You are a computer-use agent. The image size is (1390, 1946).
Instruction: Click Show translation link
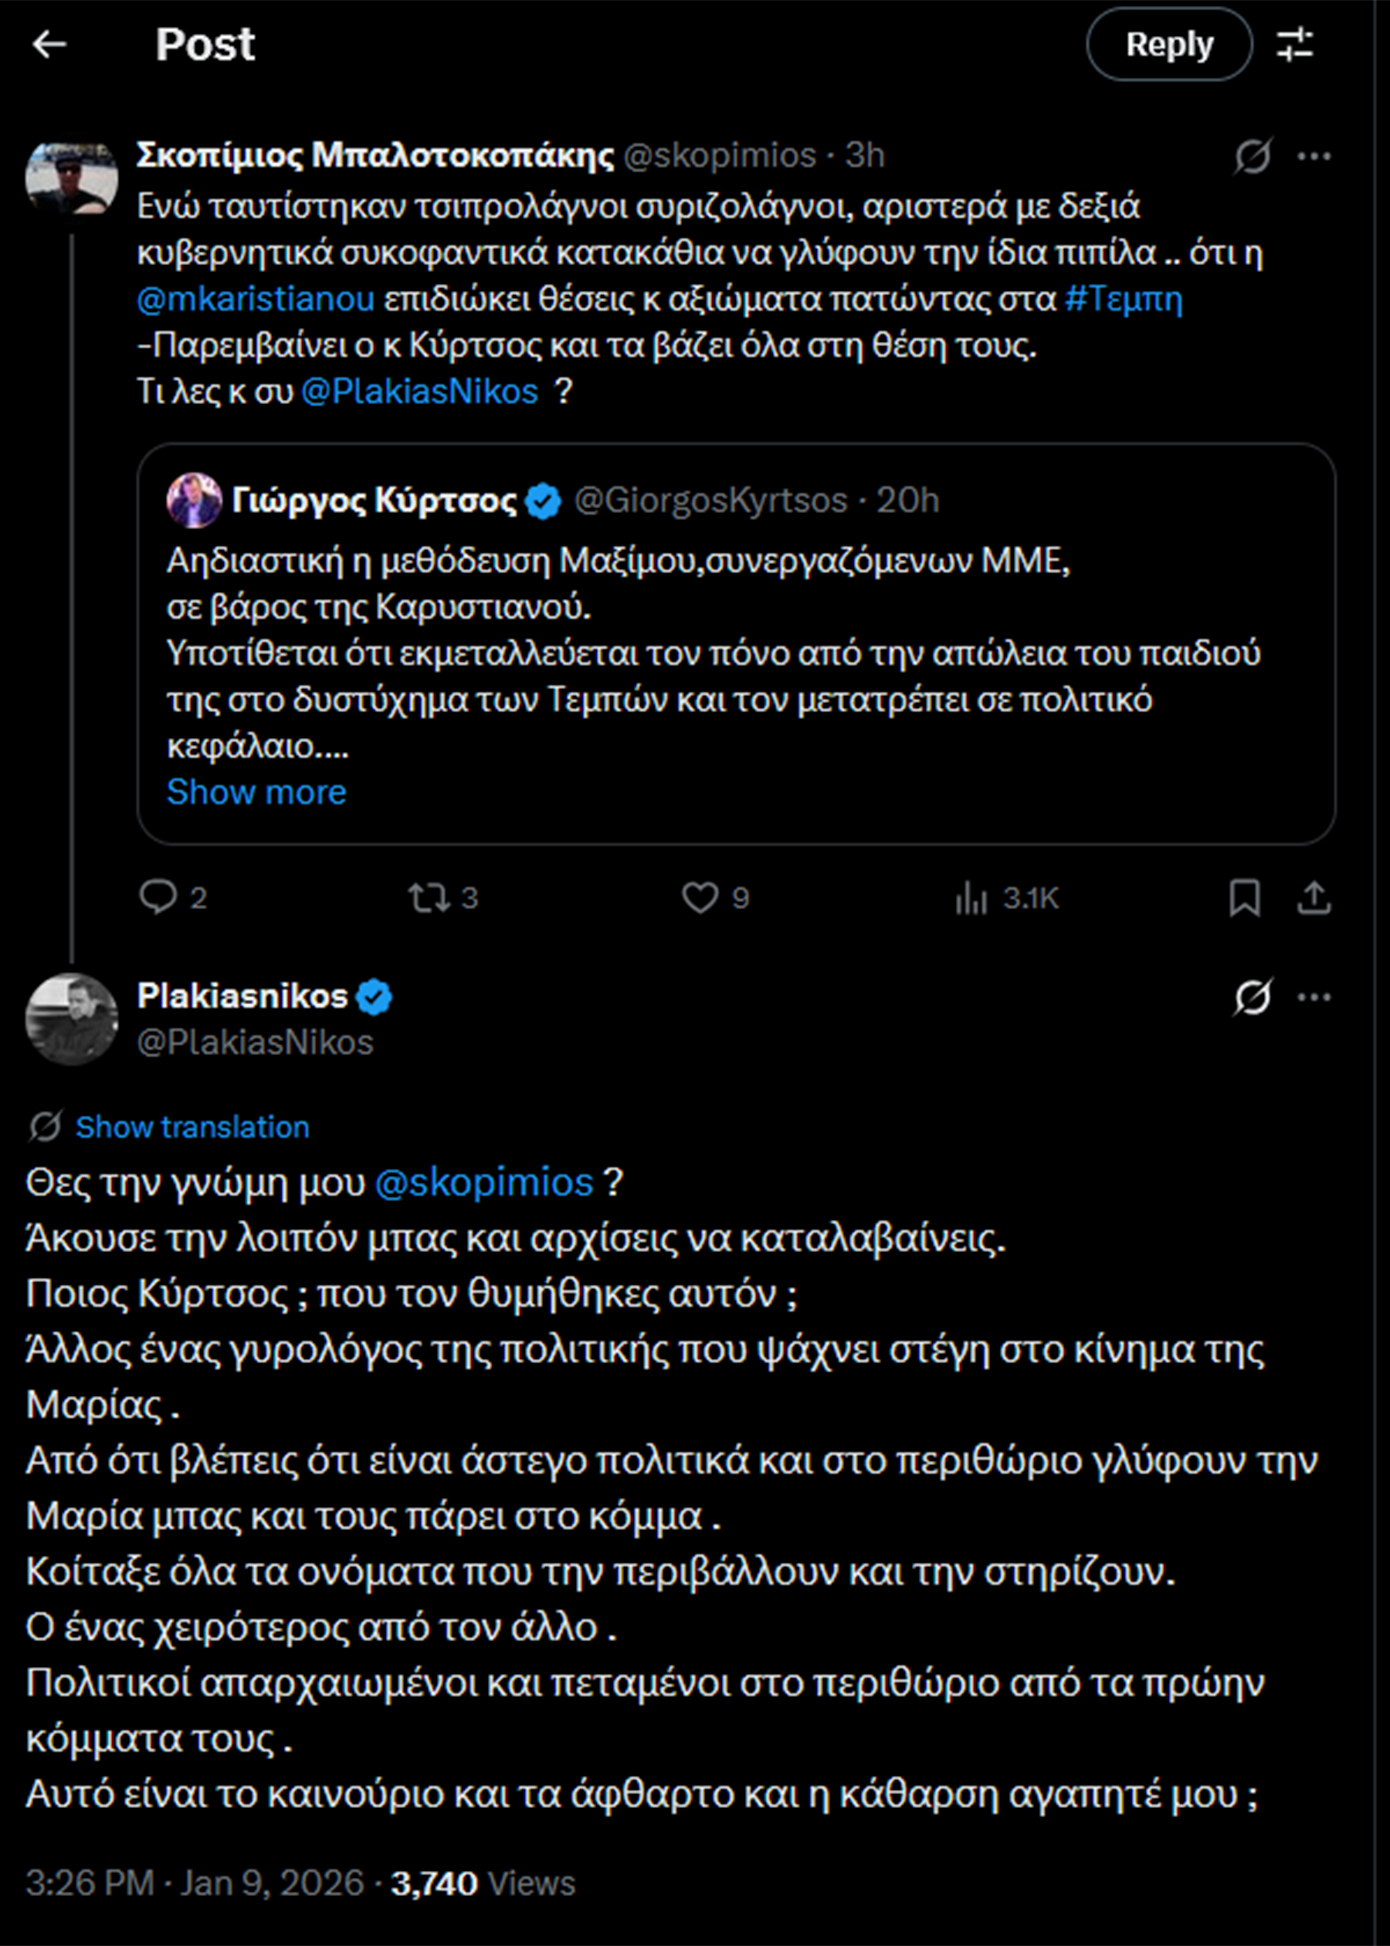point(192,1127)
